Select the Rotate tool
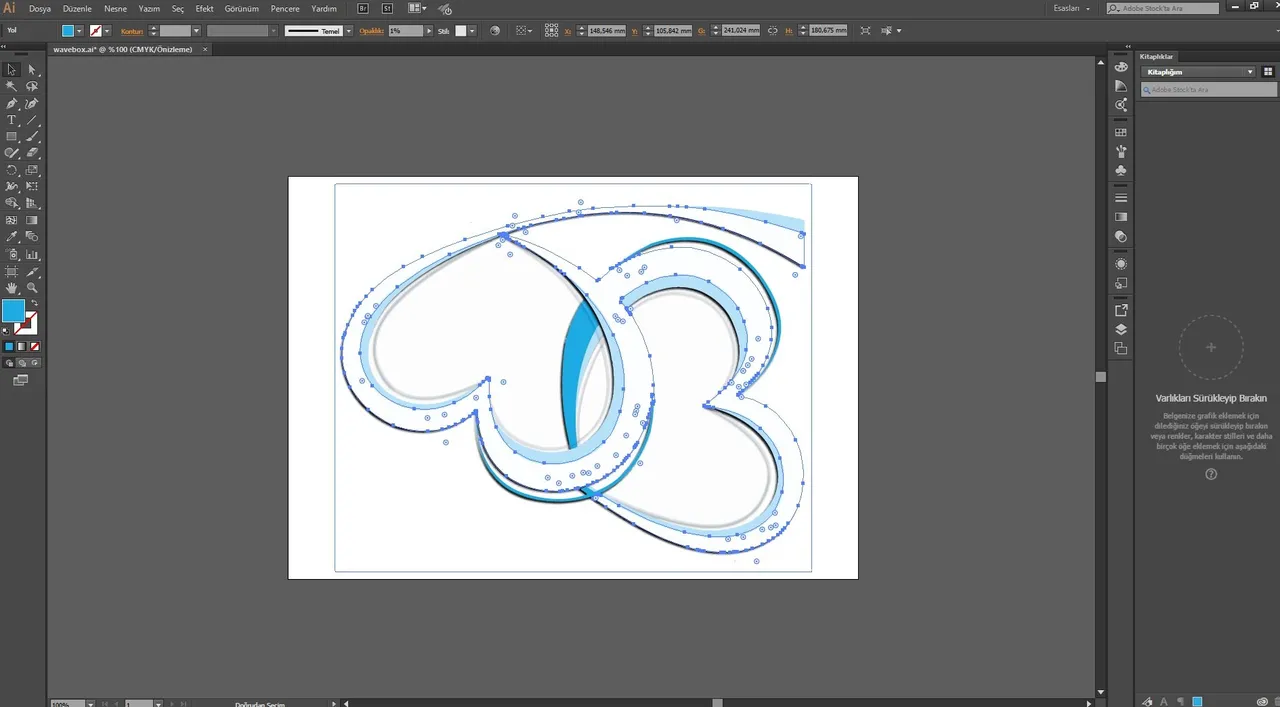This screenshot has height=707, width=1280. tap(11, 170)
